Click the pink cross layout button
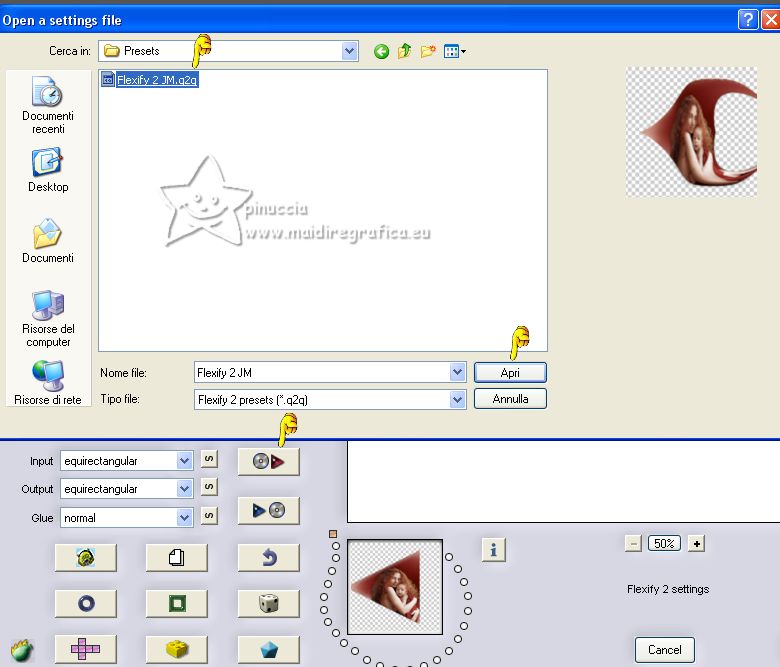This screenshot has width=780, height=667. (x=86, y=649)
